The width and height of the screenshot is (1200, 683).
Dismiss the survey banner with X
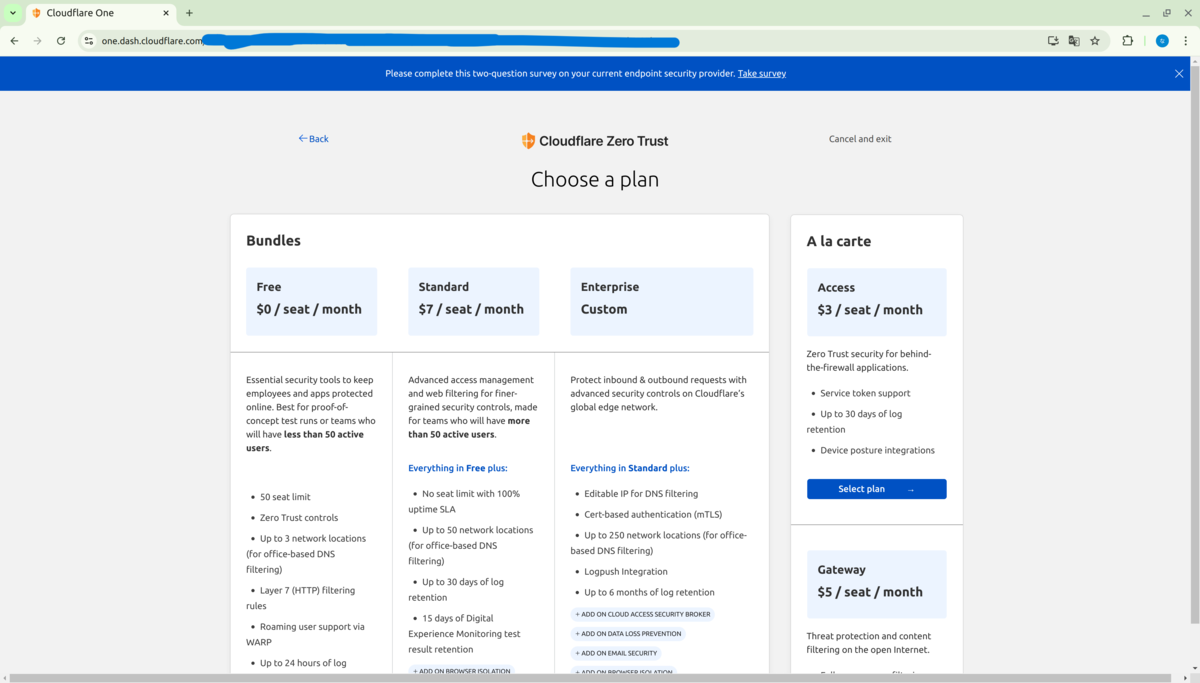pos(1179,73)
